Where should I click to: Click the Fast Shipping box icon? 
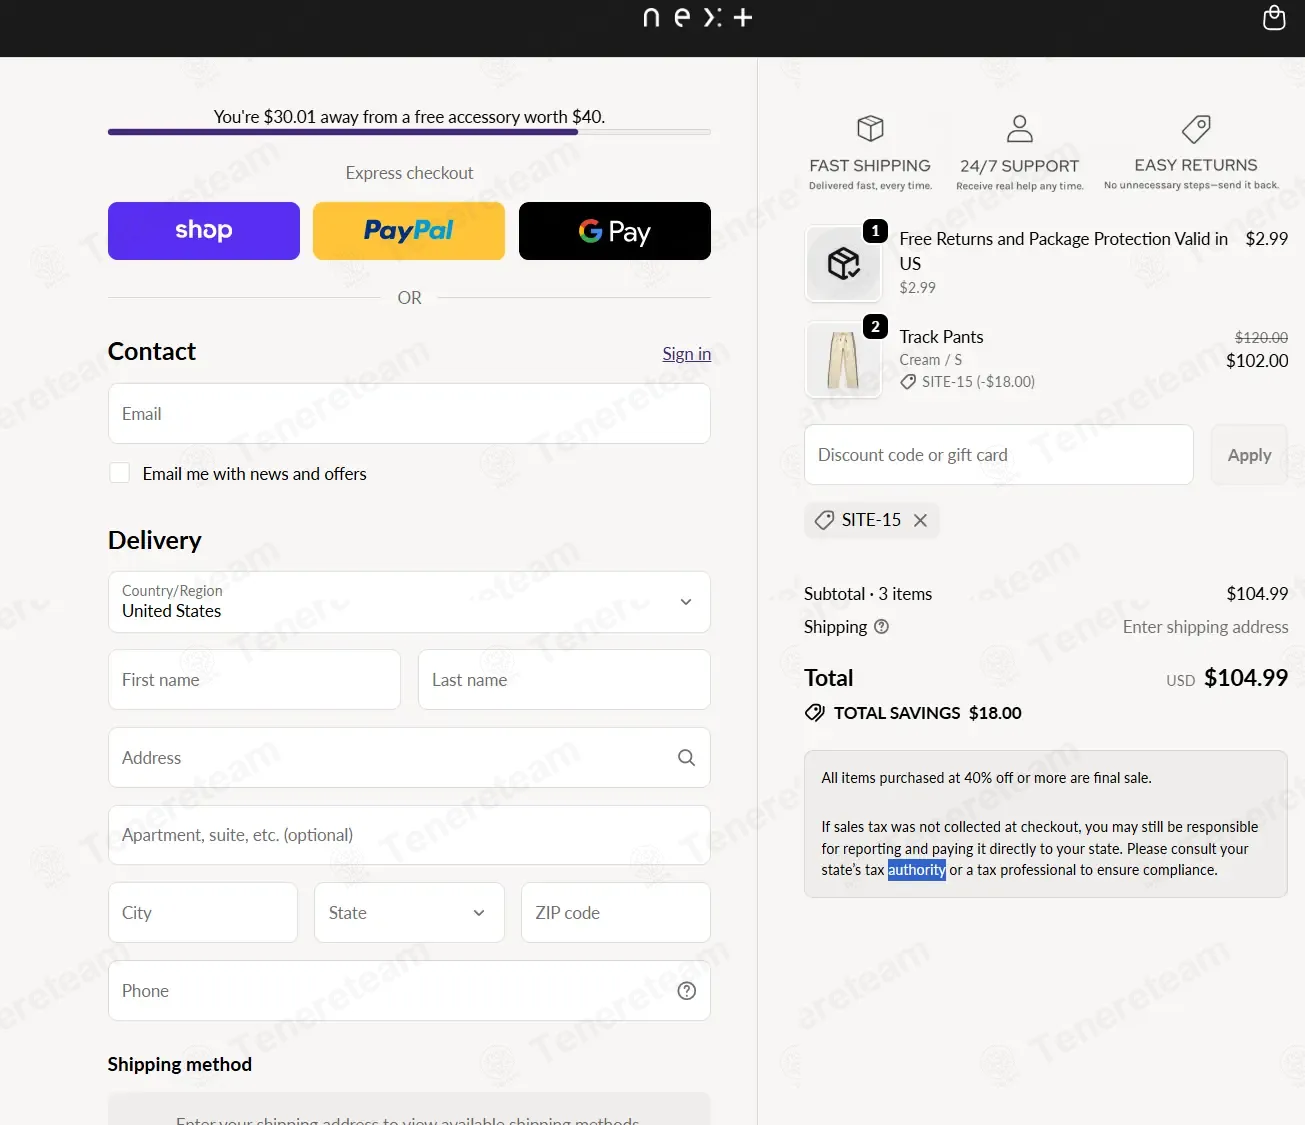click(870, 128)
